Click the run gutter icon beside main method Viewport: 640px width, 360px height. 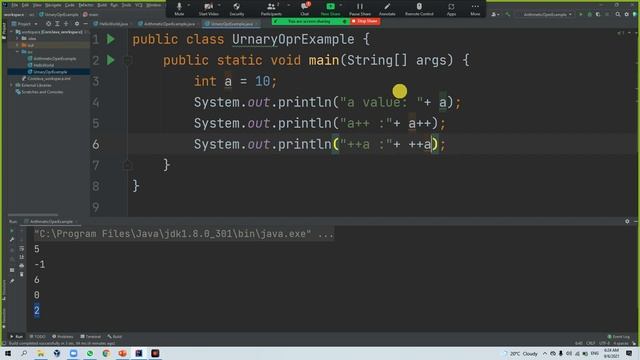pos(111,60)
